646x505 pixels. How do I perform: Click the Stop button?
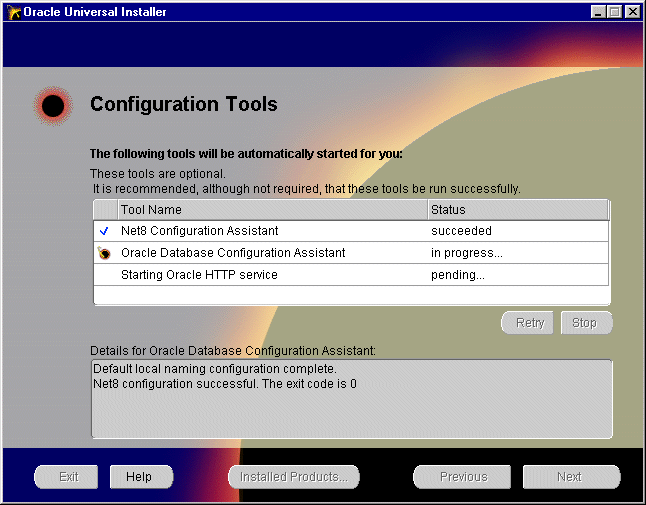pyautogui.click(x=586, y=323)
